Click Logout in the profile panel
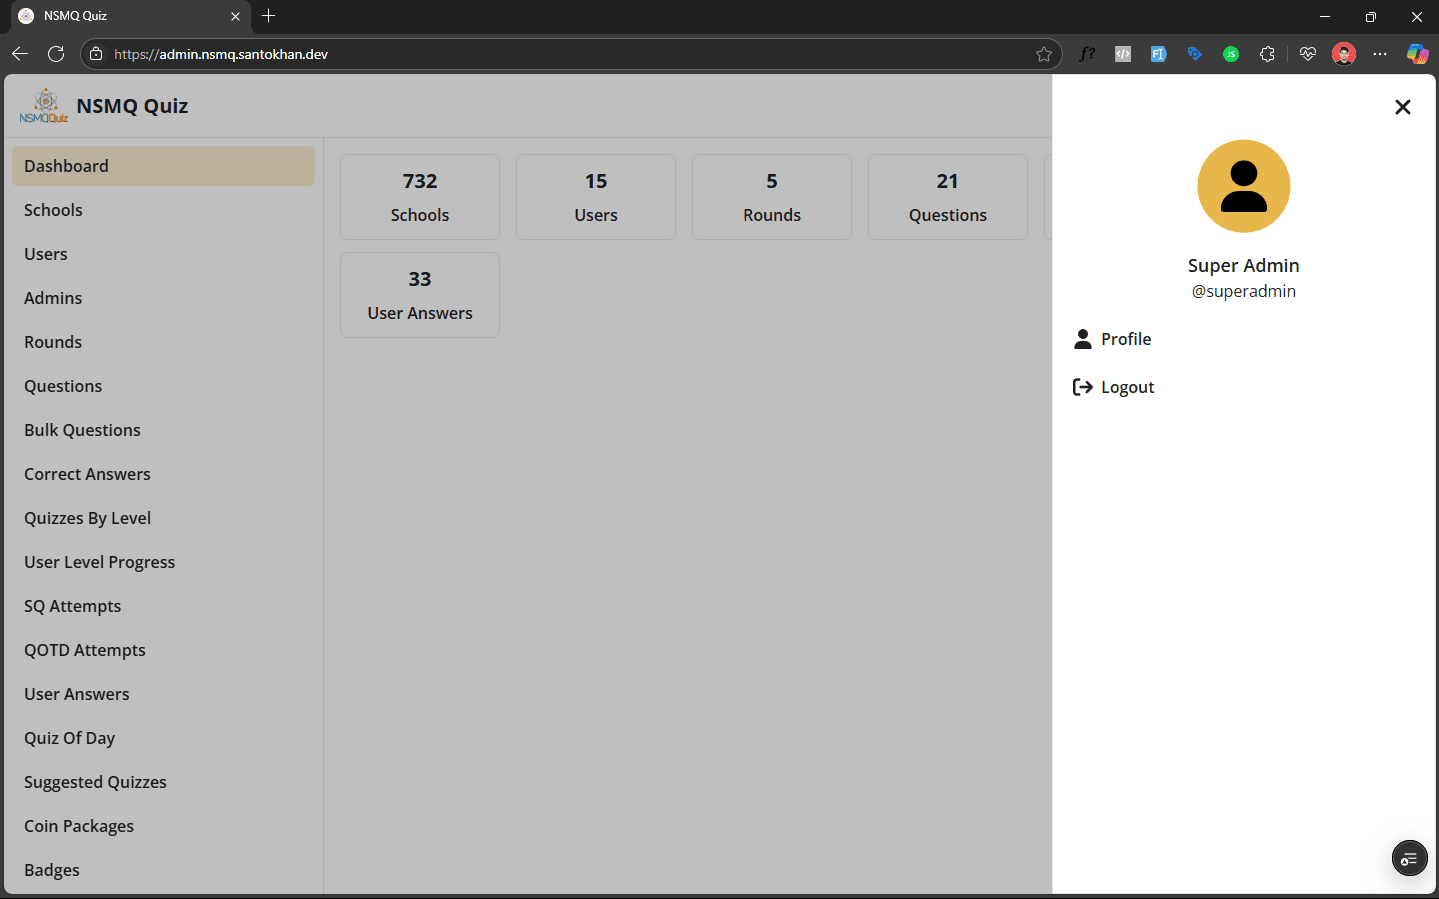This screenshot has height=899, width=1439. 1127,387
